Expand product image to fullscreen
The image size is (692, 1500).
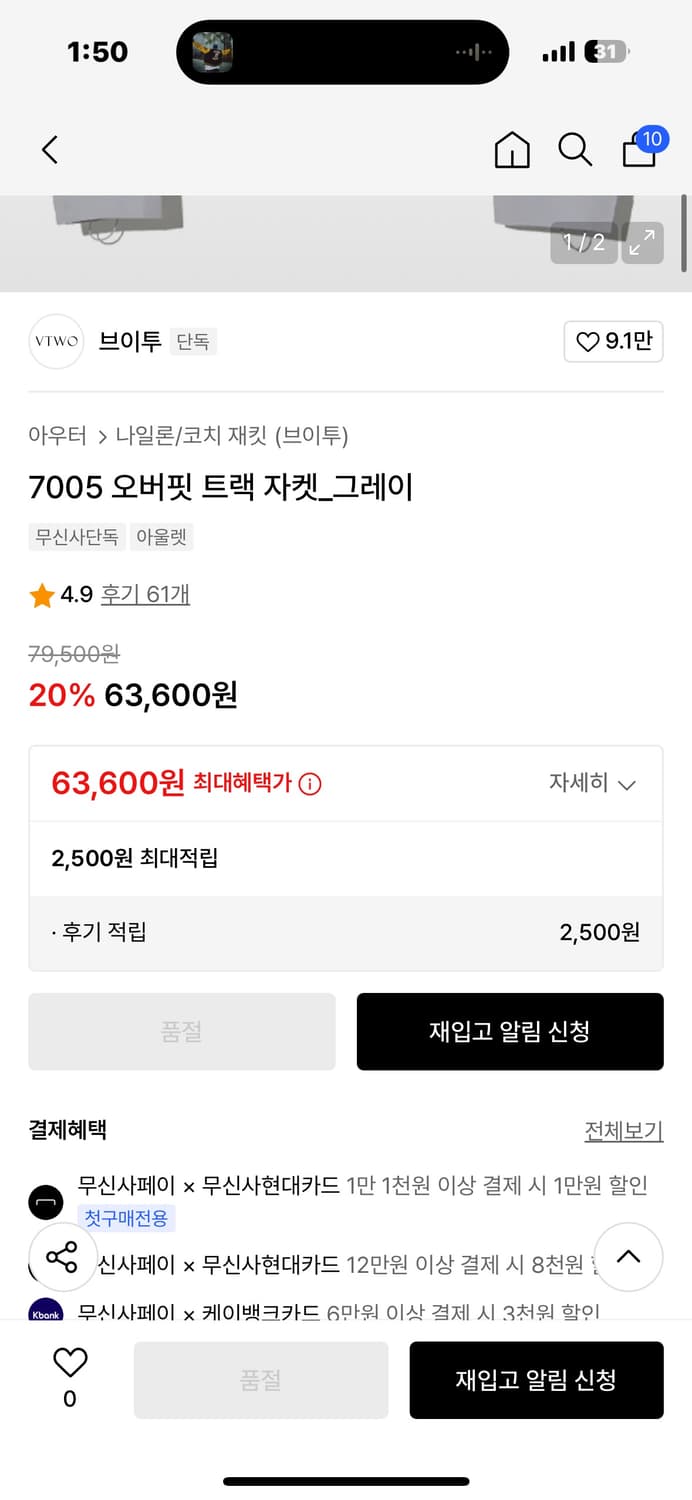[x=642, y=242]
